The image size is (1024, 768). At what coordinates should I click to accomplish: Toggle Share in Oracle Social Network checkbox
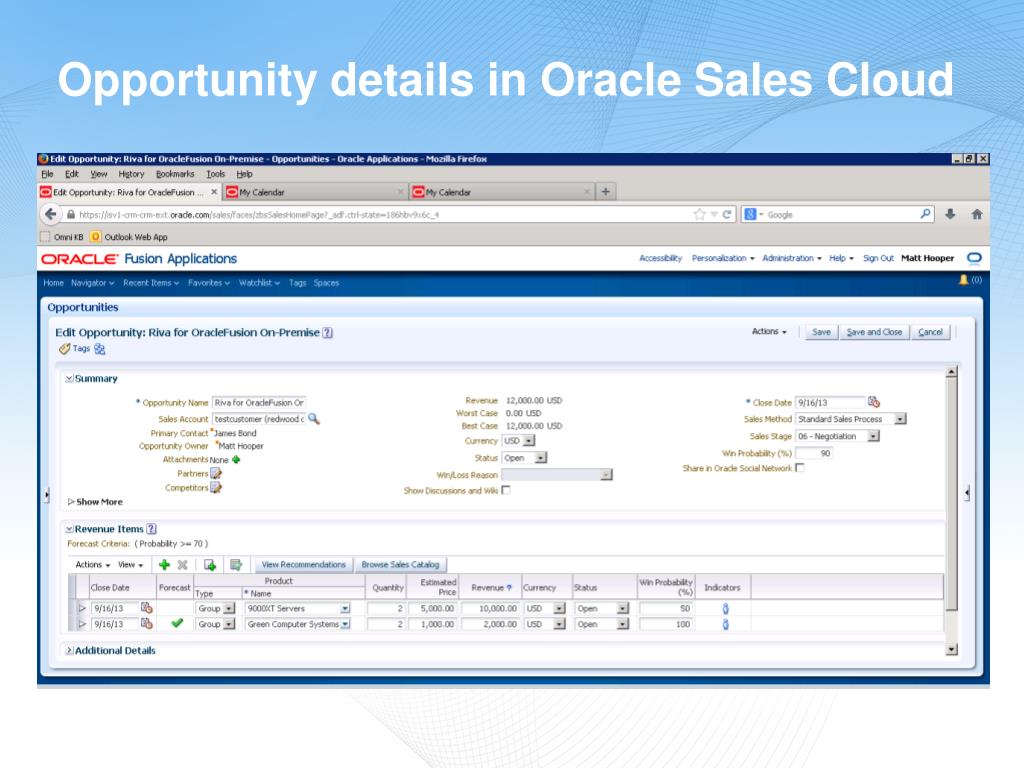point(800,468)
